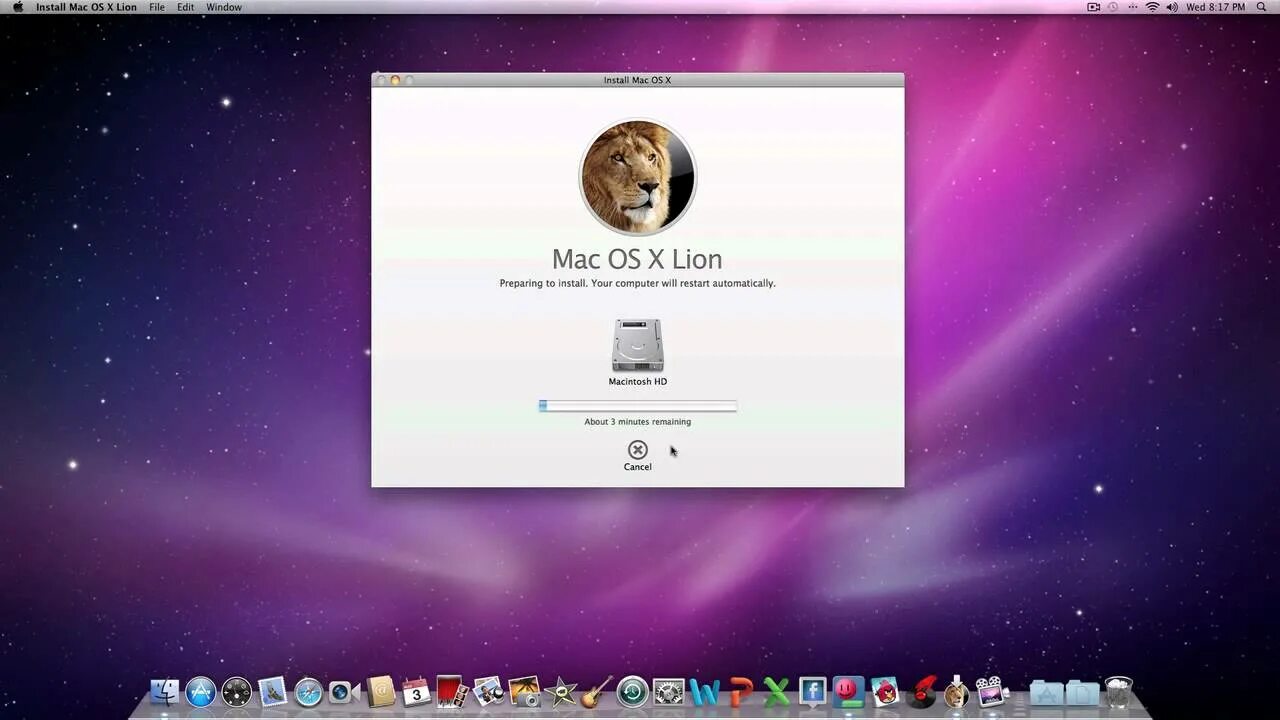Screen dimensions: 1280x720
Task: Launch Microsoft Excel from the Dock
Action: [776, 692]
